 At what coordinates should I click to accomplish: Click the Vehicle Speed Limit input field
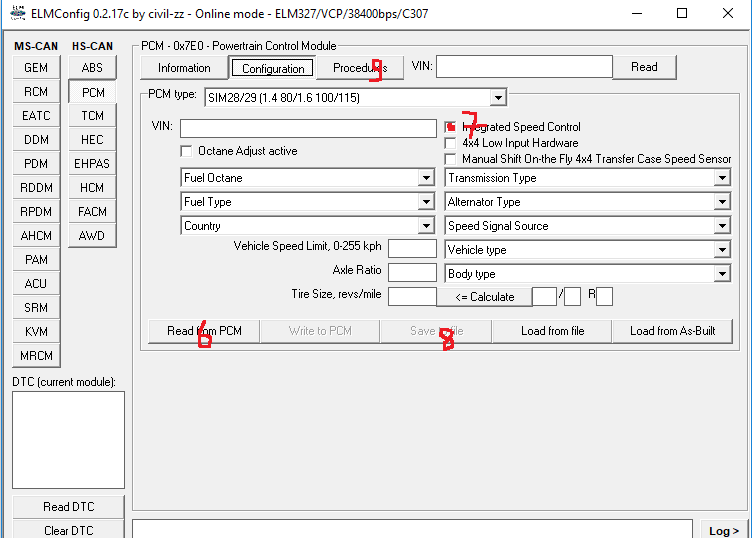(x=412, y=249)
